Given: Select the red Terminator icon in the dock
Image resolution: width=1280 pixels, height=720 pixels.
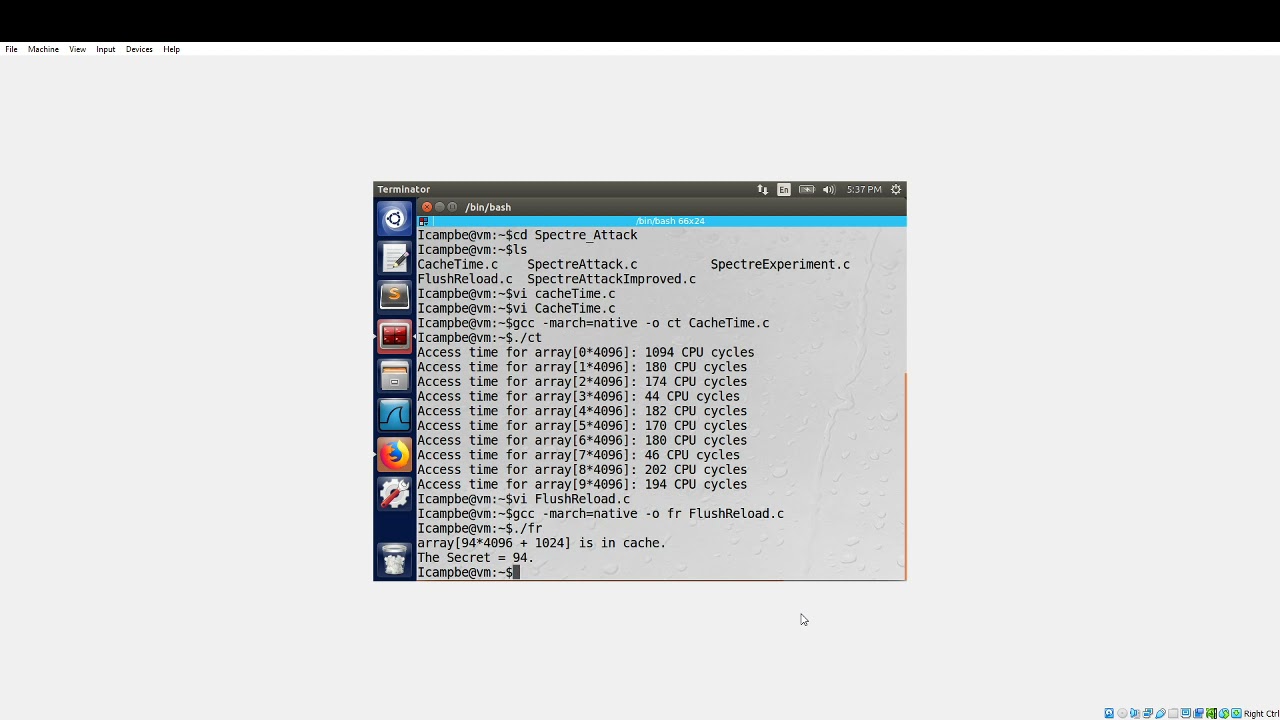Looking at the screenshot, I should point(394,336).
